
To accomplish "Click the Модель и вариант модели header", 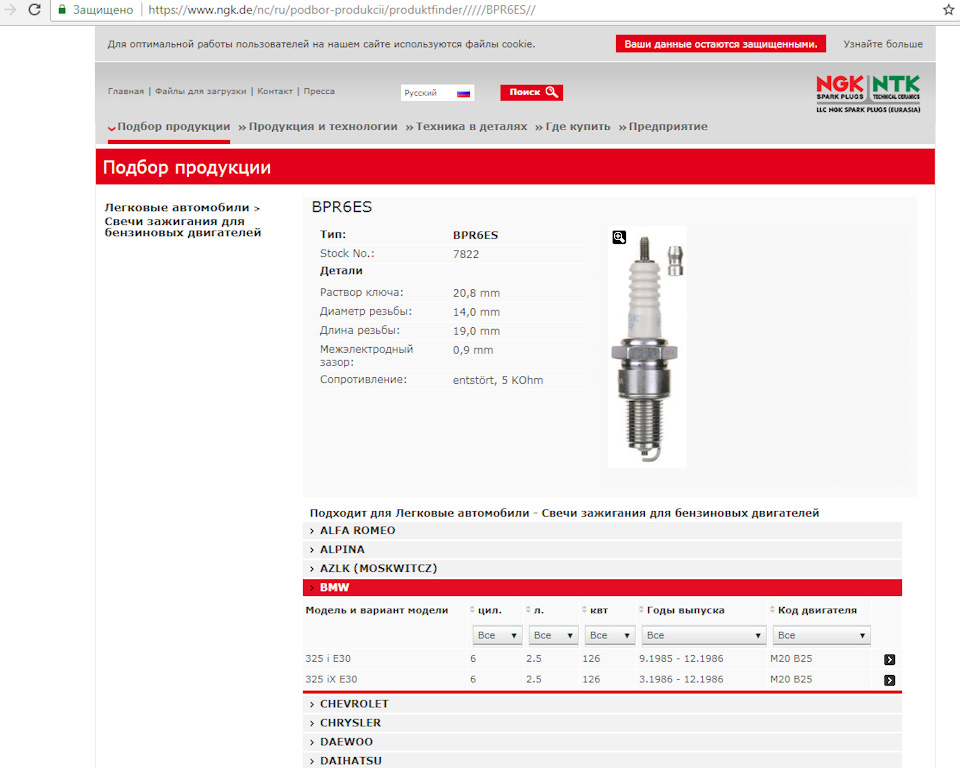I will pyautogui.click(x=377, y=611).
